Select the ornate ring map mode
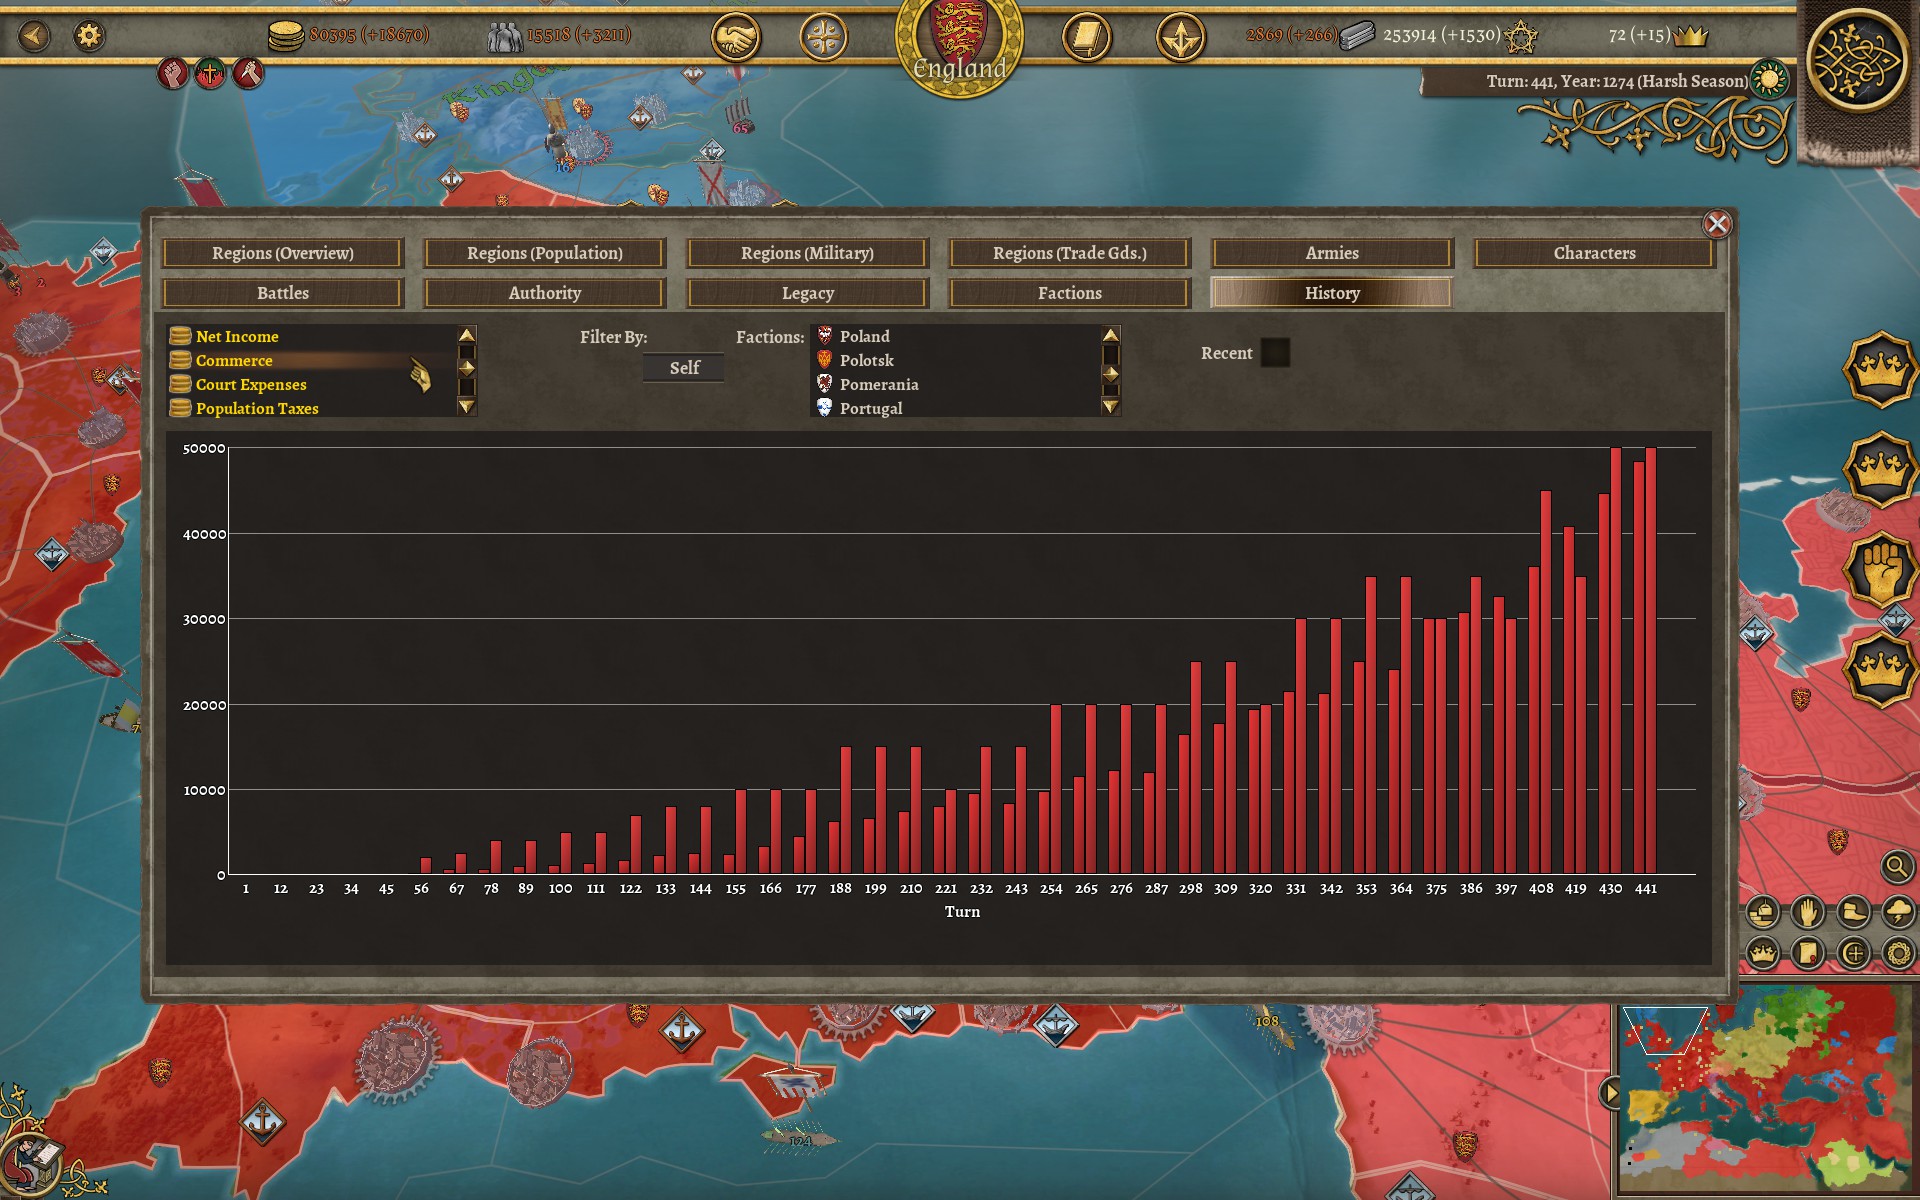This screenshot has height=1200, width=1920. click(x=1898, y=953)
